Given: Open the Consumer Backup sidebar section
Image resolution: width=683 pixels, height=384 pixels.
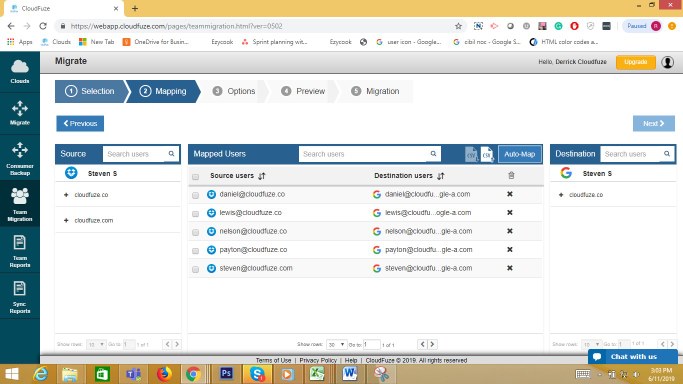Looking at the screenshot, I should 20,158.
